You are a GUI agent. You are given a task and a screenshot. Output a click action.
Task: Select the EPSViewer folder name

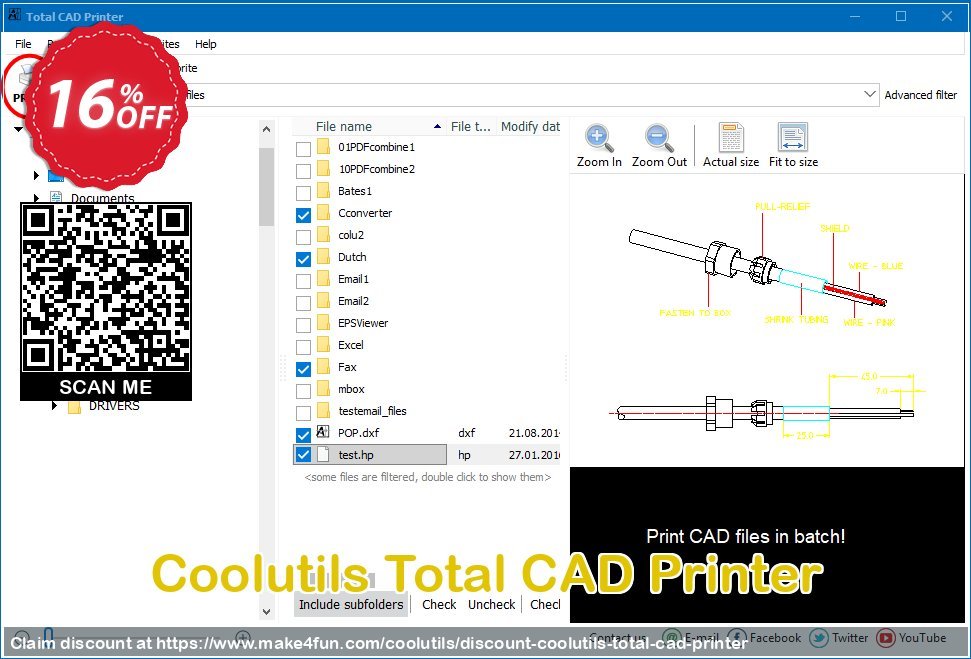point(363,323)
